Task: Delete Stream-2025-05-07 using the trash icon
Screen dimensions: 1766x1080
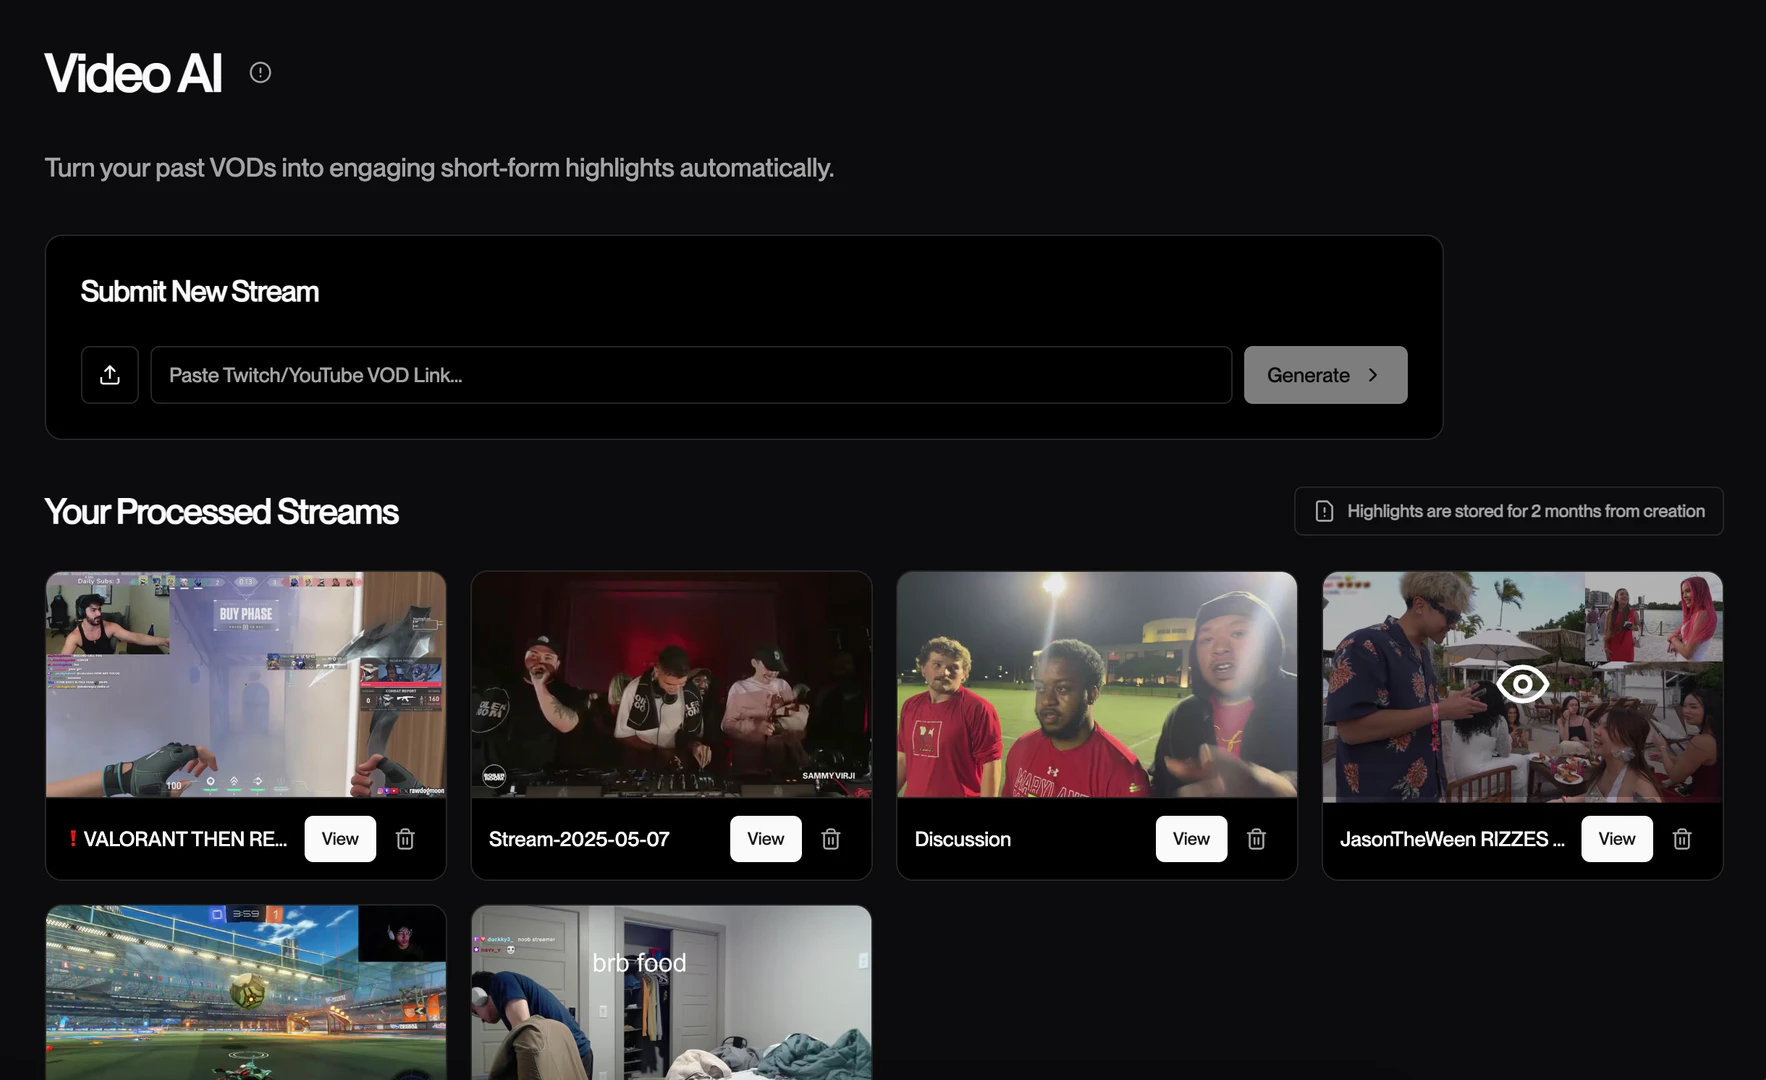Action: point(830,839)
